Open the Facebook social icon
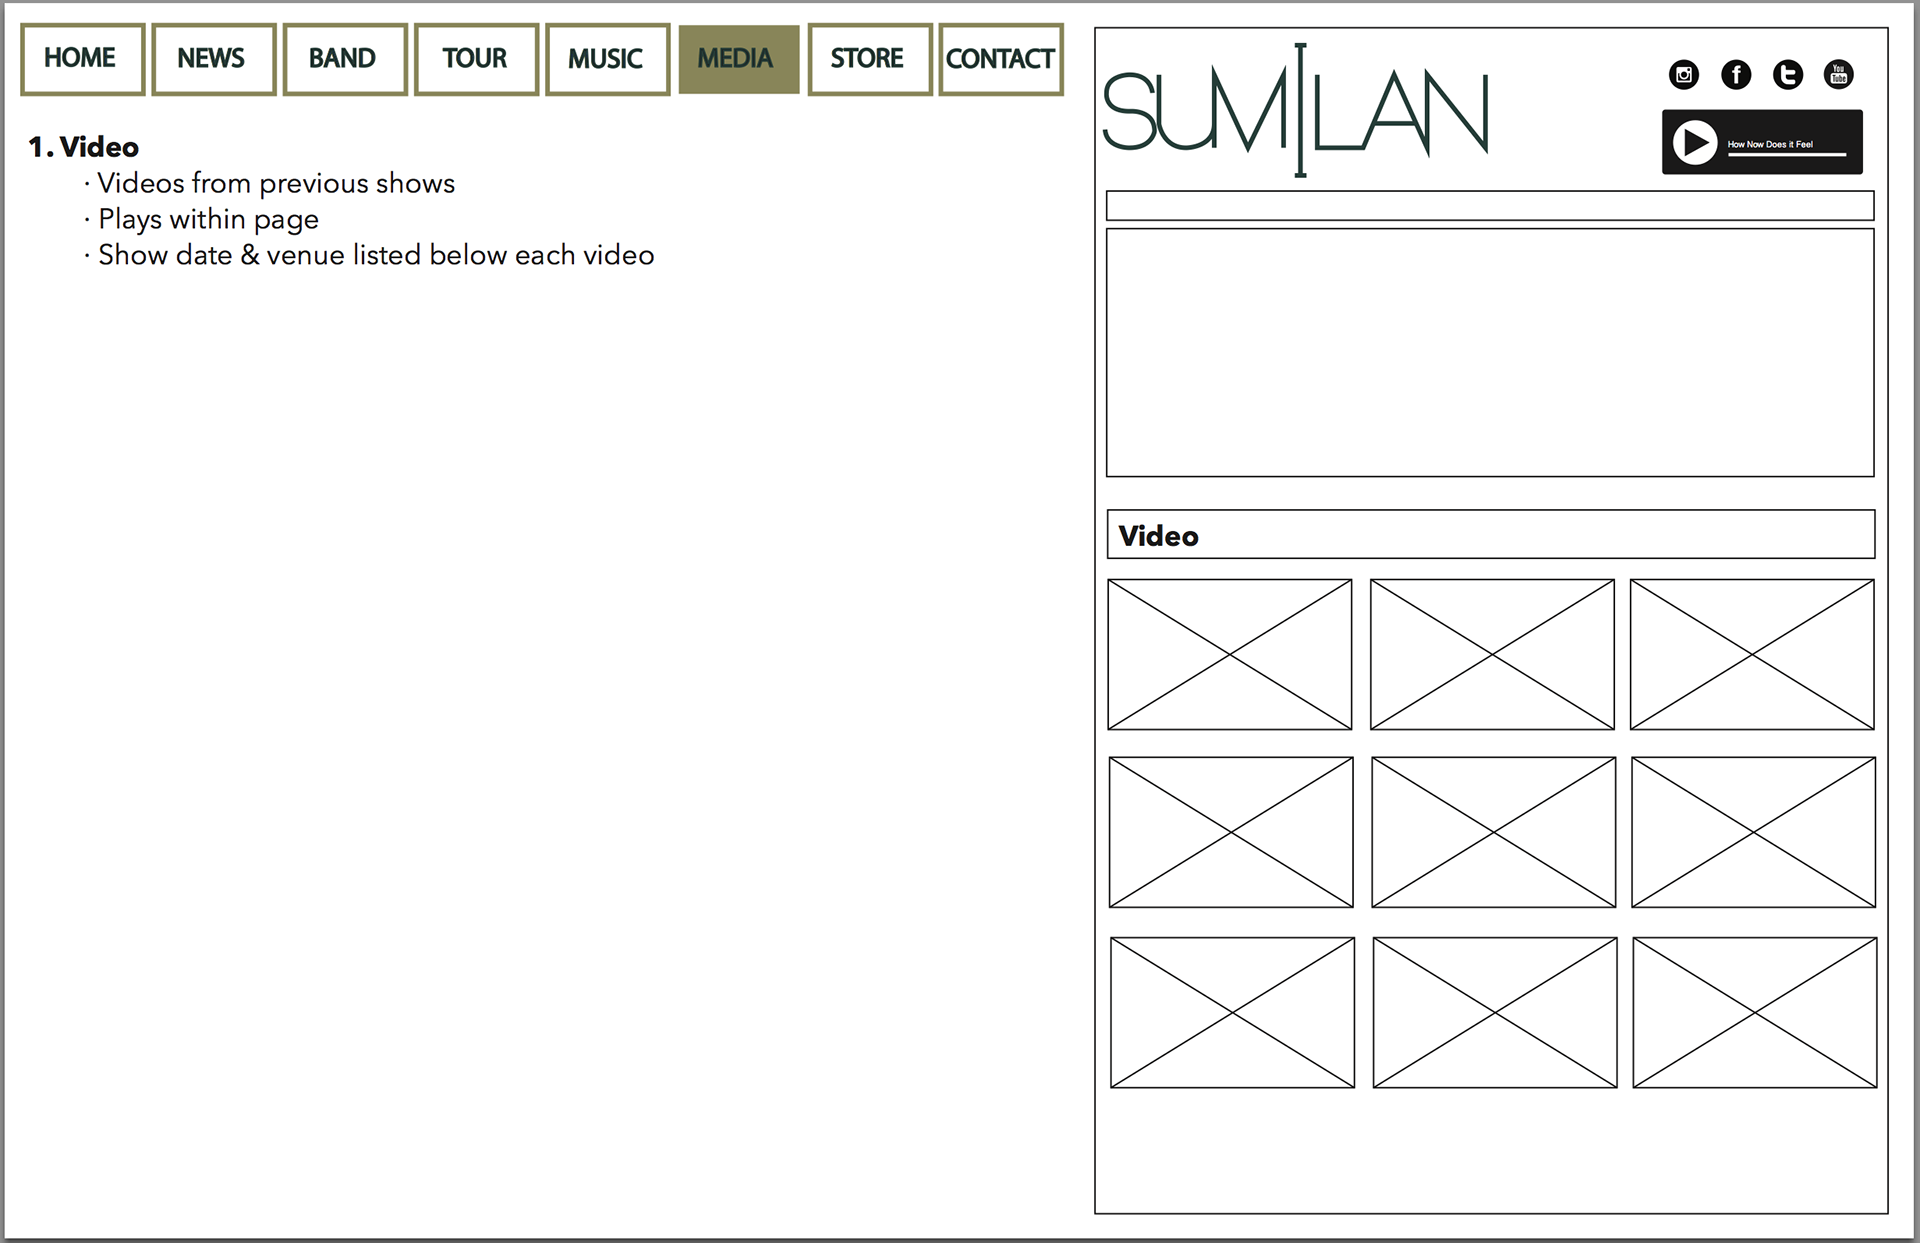This screenshot has height=1243, width=1920. 1736,75
